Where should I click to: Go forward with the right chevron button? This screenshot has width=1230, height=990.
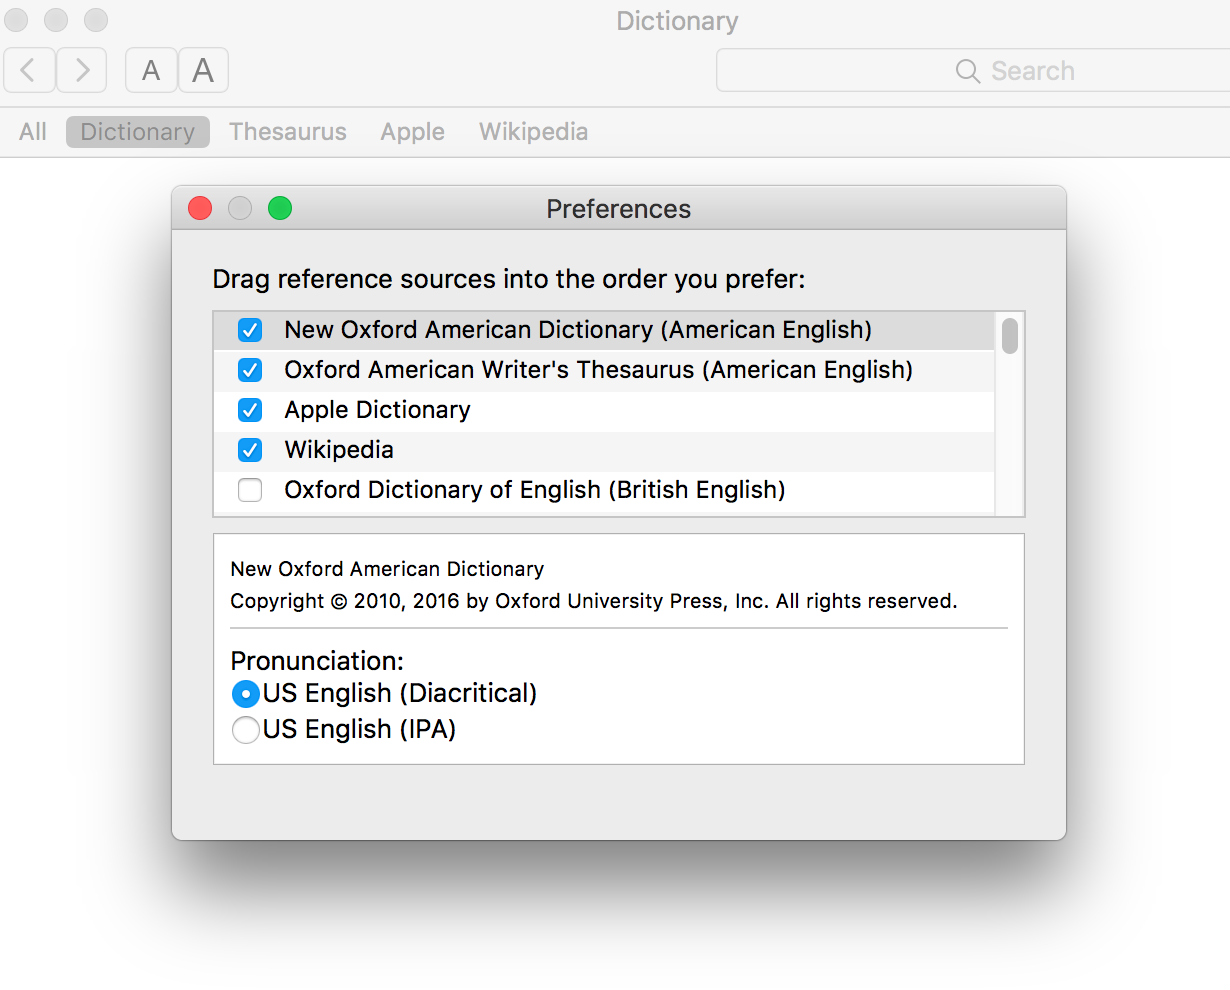(81, 70)
